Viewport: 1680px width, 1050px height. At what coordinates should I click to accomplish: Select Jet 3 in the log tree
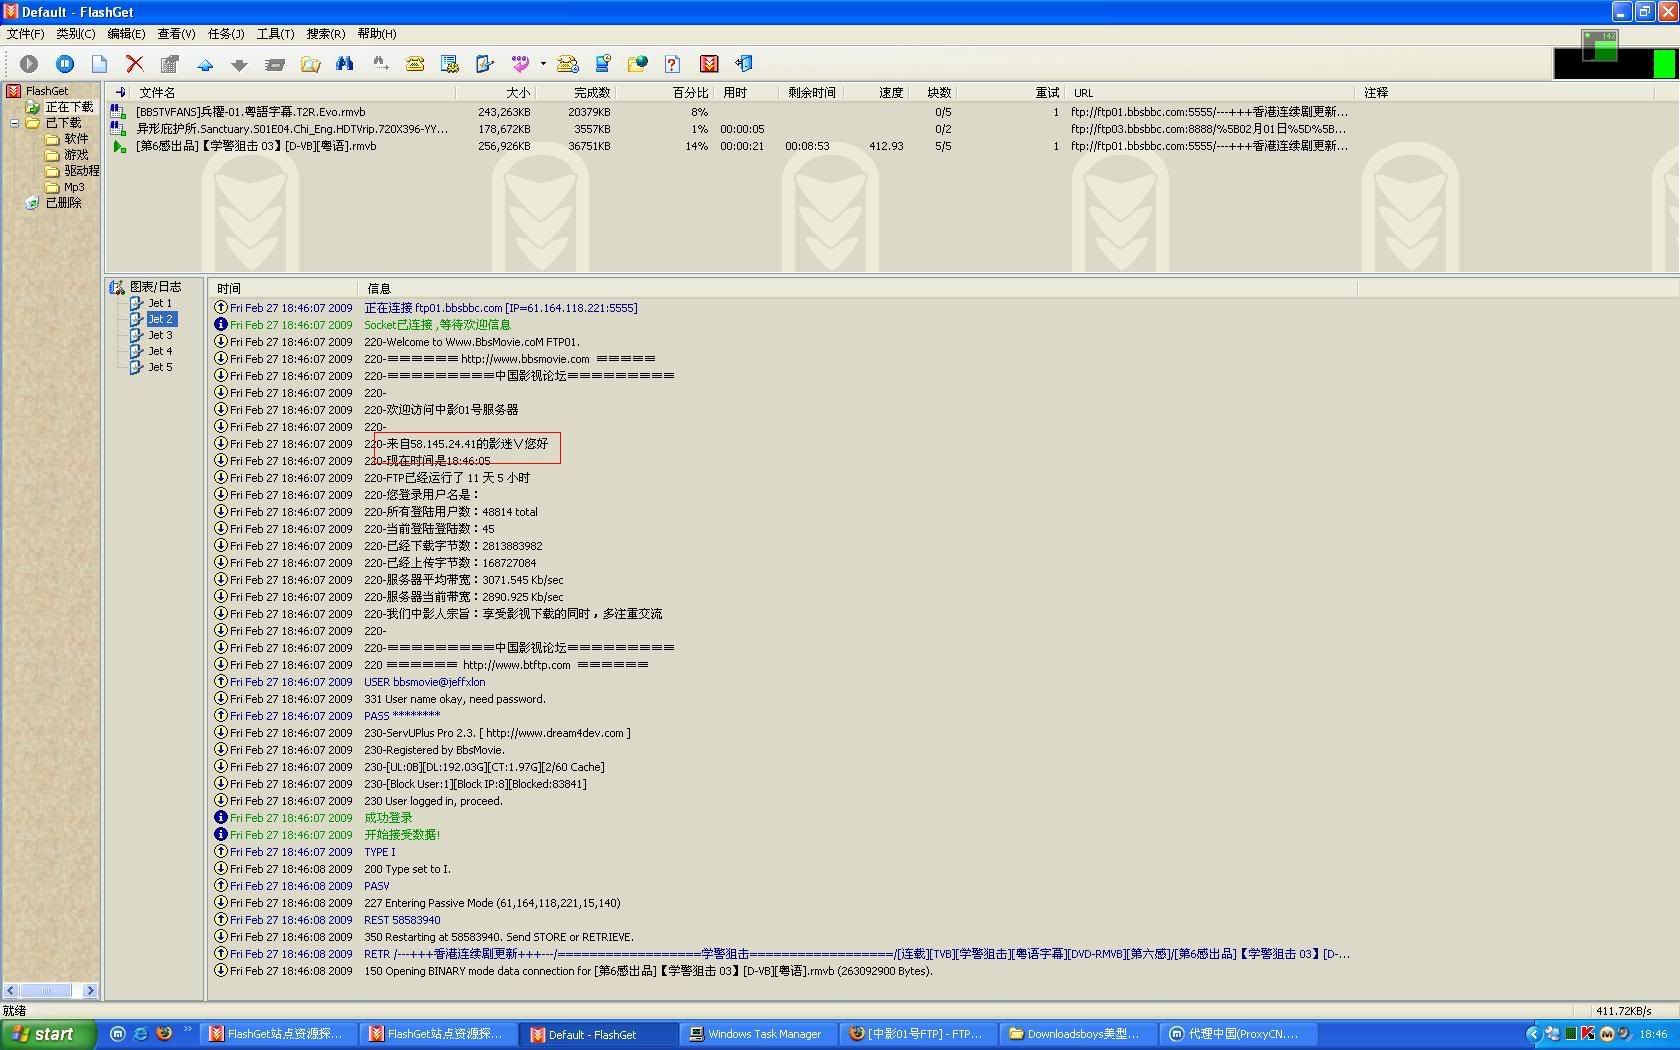160,335
